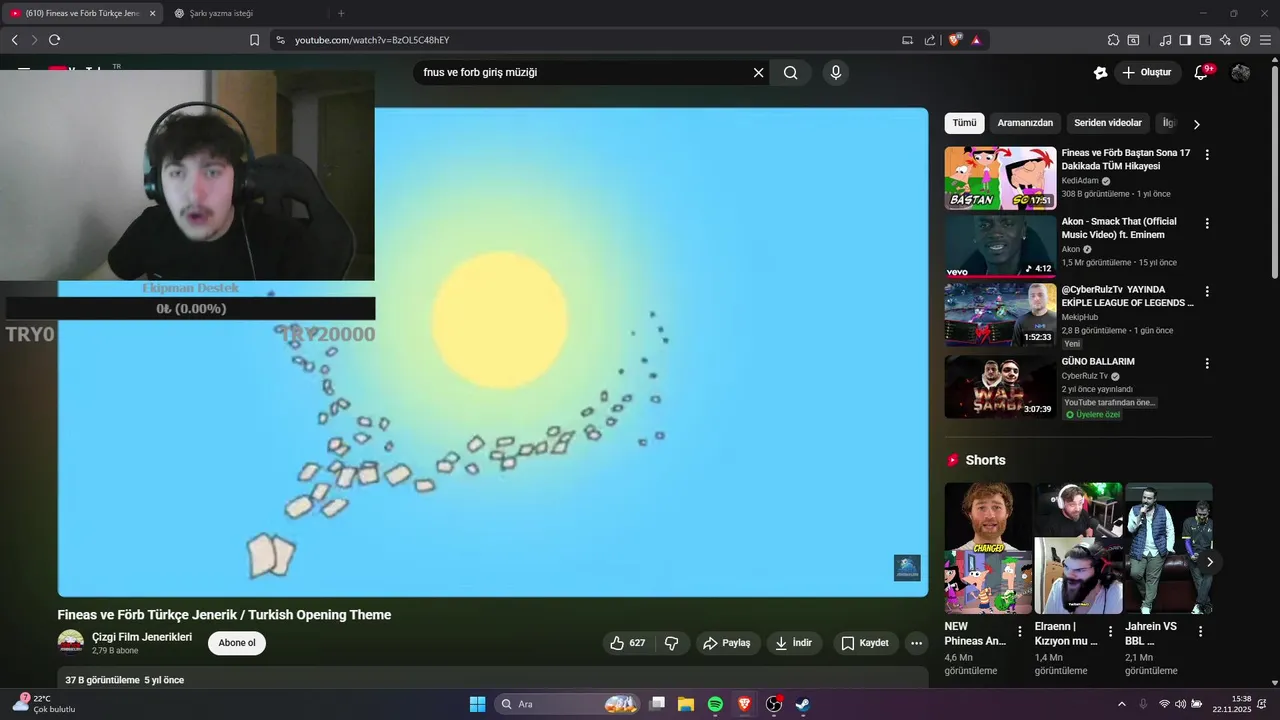Open options for NEW Phineas short
The image size is (1280, 720).
pyautogui.click(x=1020, y=631)
